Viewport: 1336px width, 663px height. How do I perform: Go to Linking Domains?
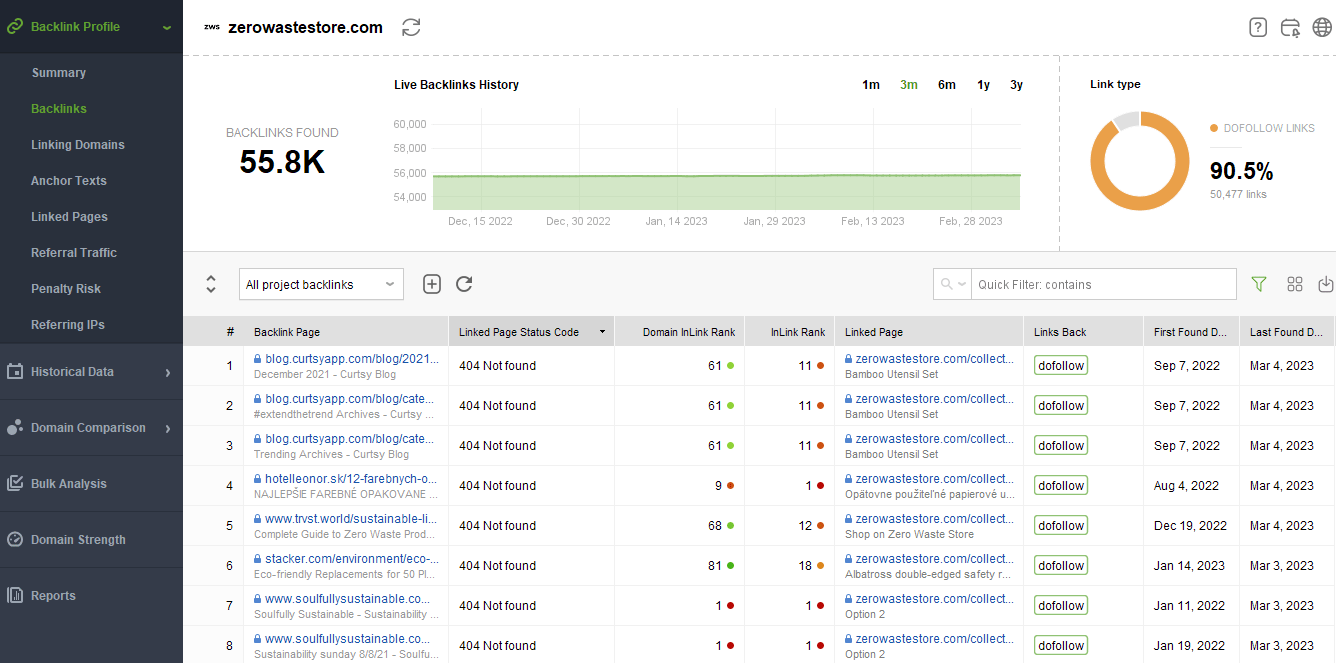coord(78,145)
